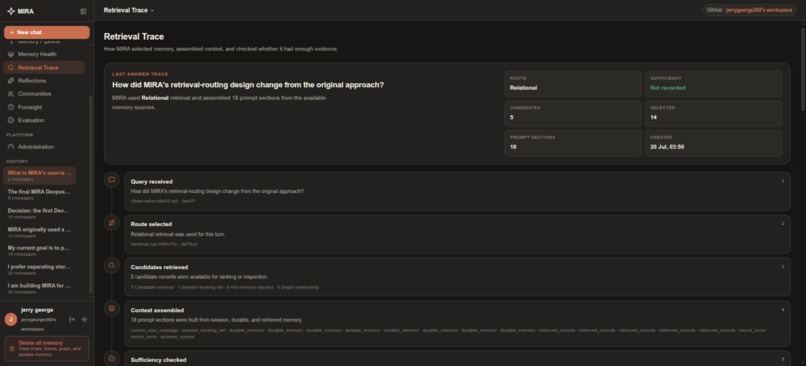Click the sidebar vertical scrollbar

[x=91, y=193]
